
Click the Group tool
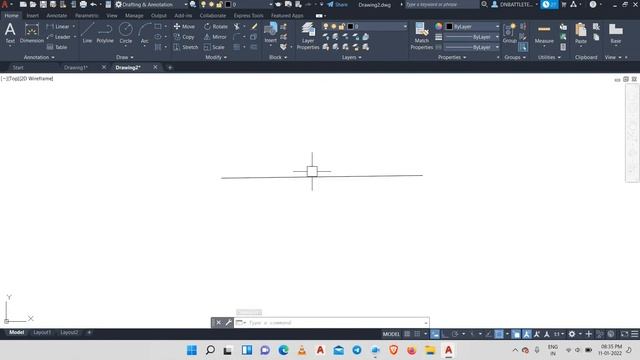click(509, 33)
